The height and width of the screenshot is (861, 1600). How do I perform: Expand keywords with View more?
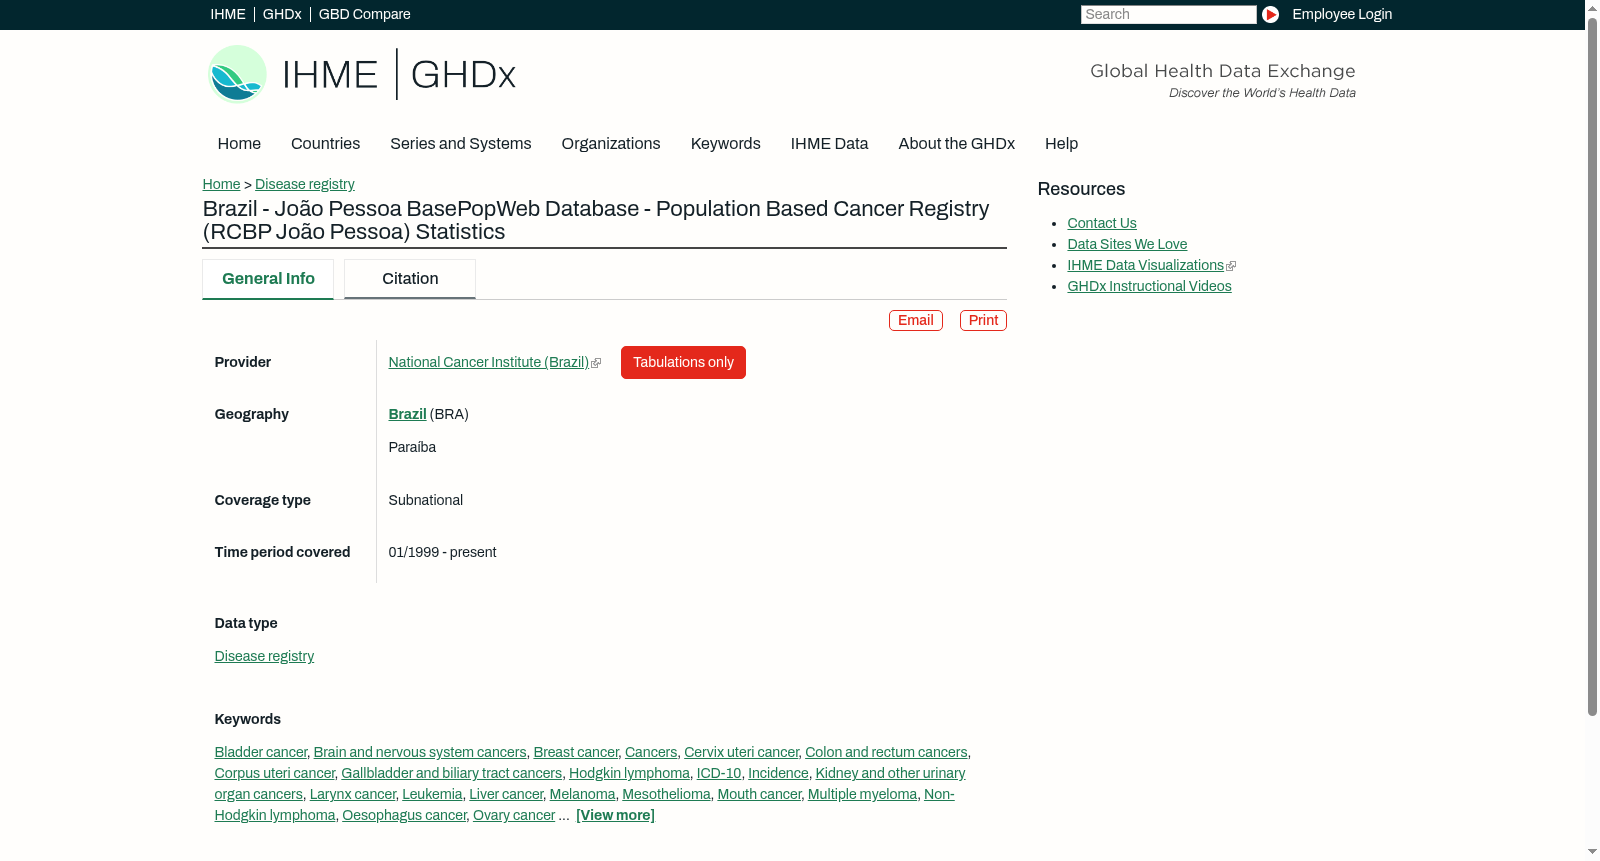coord(615,815)
